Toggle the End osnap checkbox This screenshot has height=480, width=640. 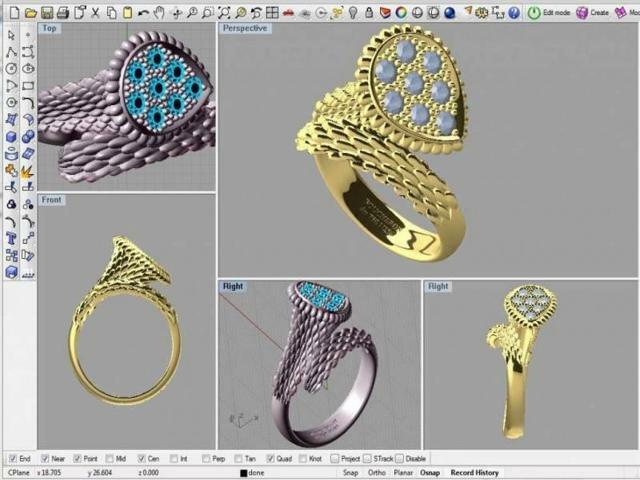pos(13,459)
